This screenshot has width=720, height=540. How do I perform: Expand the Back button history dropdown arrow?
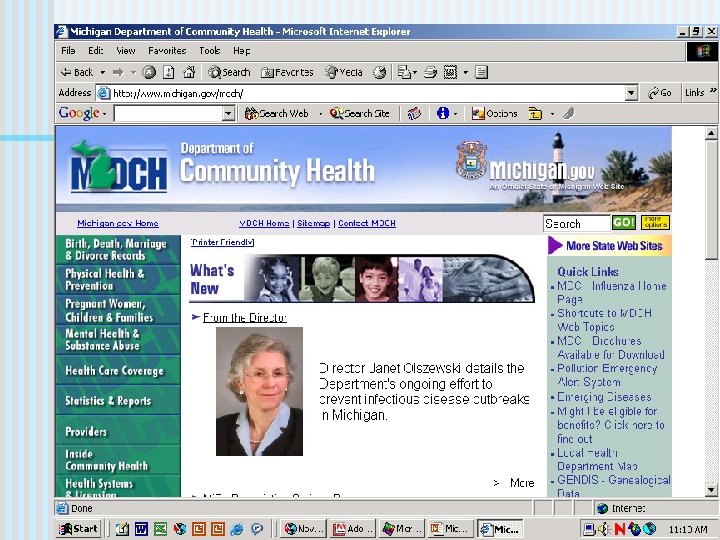coord(102,72)
